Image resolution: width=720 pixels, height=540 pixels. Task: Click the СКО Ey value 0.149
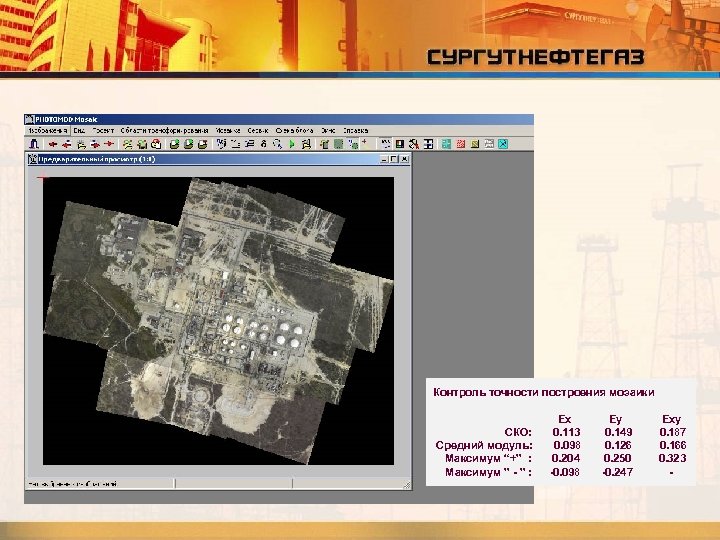(618, 432)
